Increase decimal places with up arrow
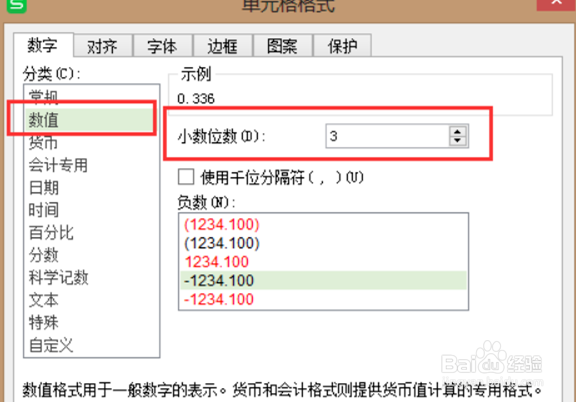576x402 pixels. 457,132
